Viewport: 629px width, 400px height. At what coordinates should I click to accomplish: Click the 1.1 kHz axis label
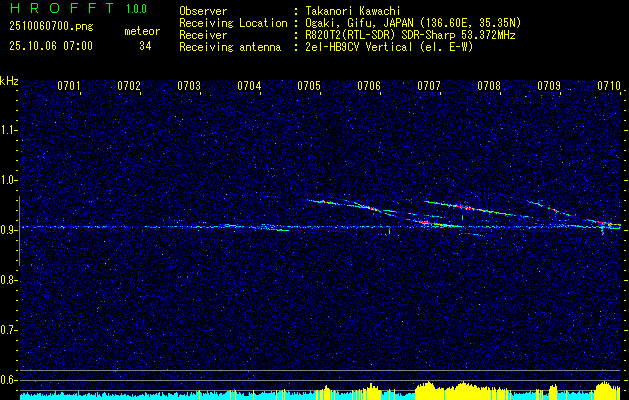[8, 130]
